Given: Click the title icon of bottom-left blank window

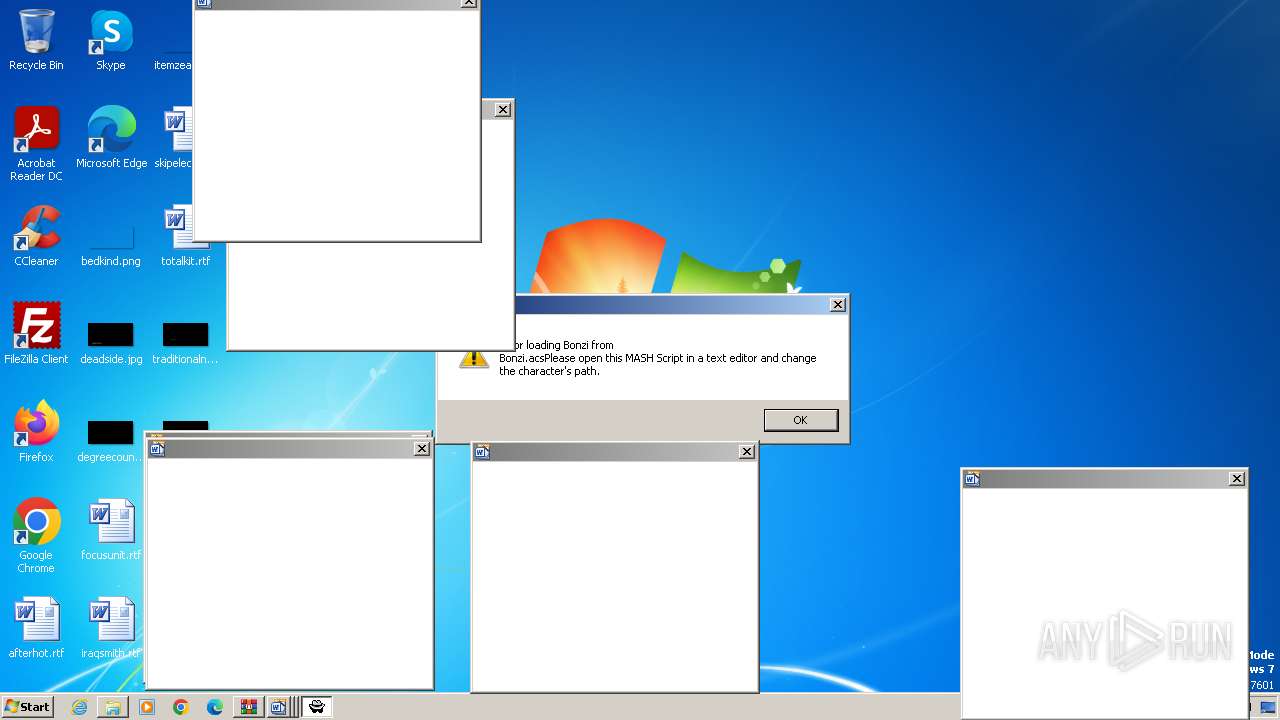Looking at the screenshot, I should click(x=157, y=449).
